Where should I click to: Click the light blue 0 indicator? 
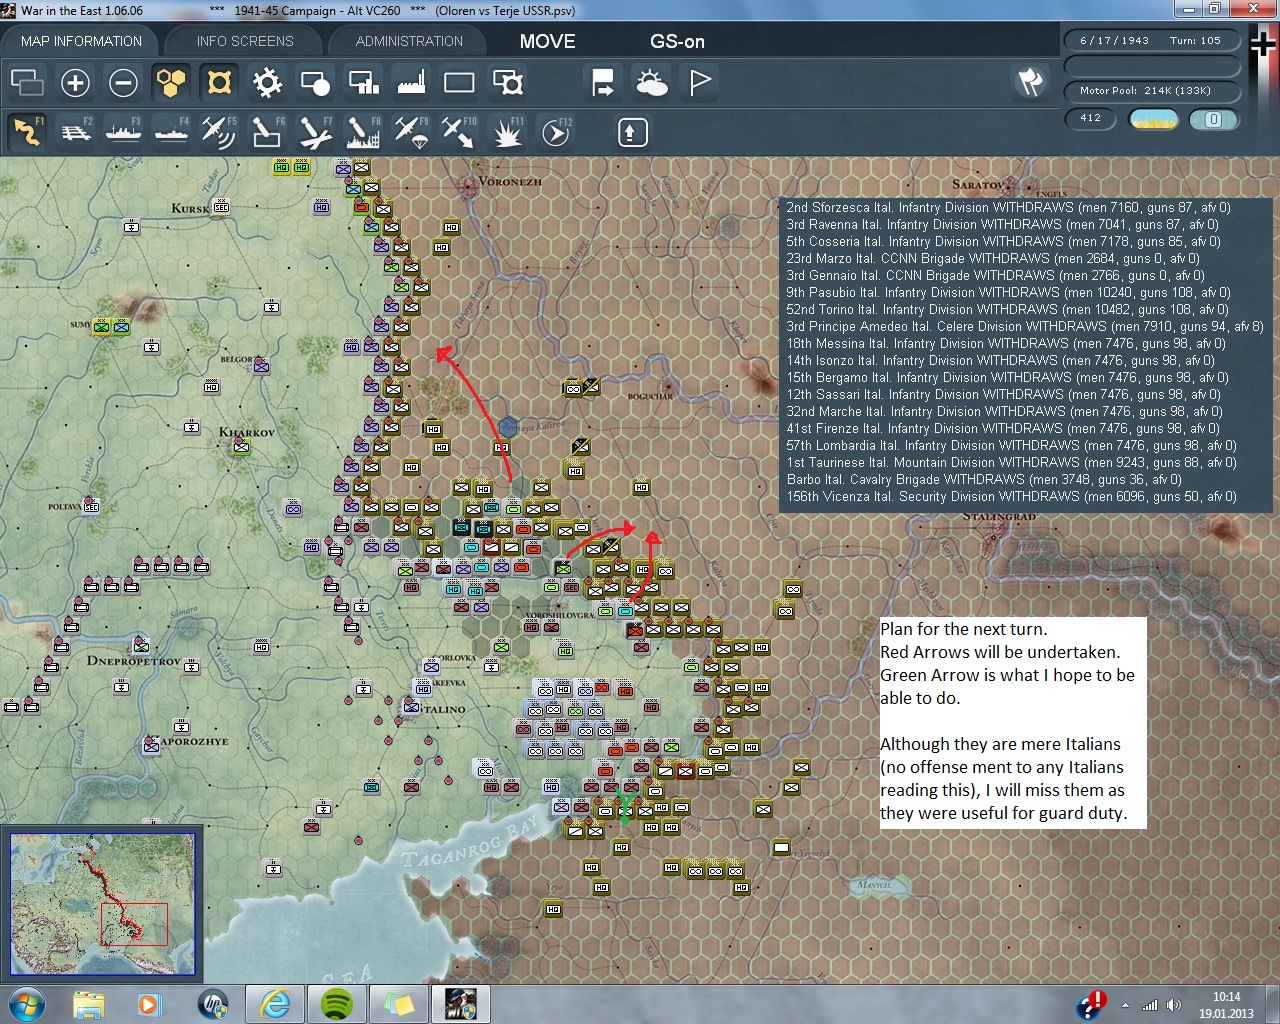click(x=1214, y=119)
